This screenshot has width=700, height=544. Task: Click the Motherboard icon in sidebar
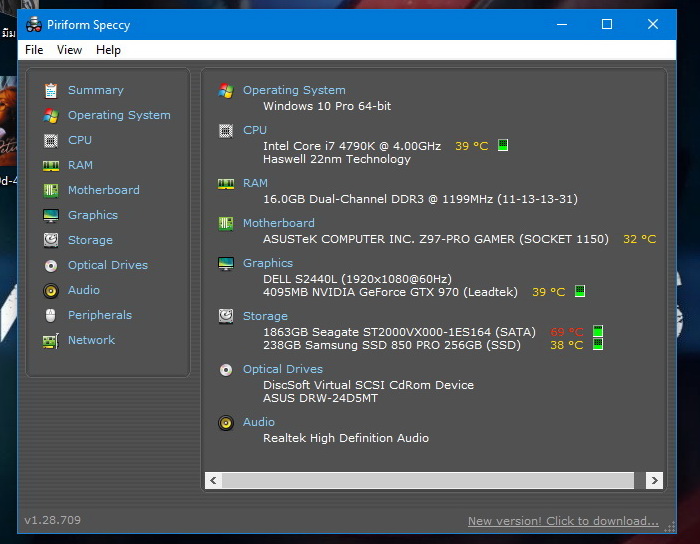click(x=50, y=190)
